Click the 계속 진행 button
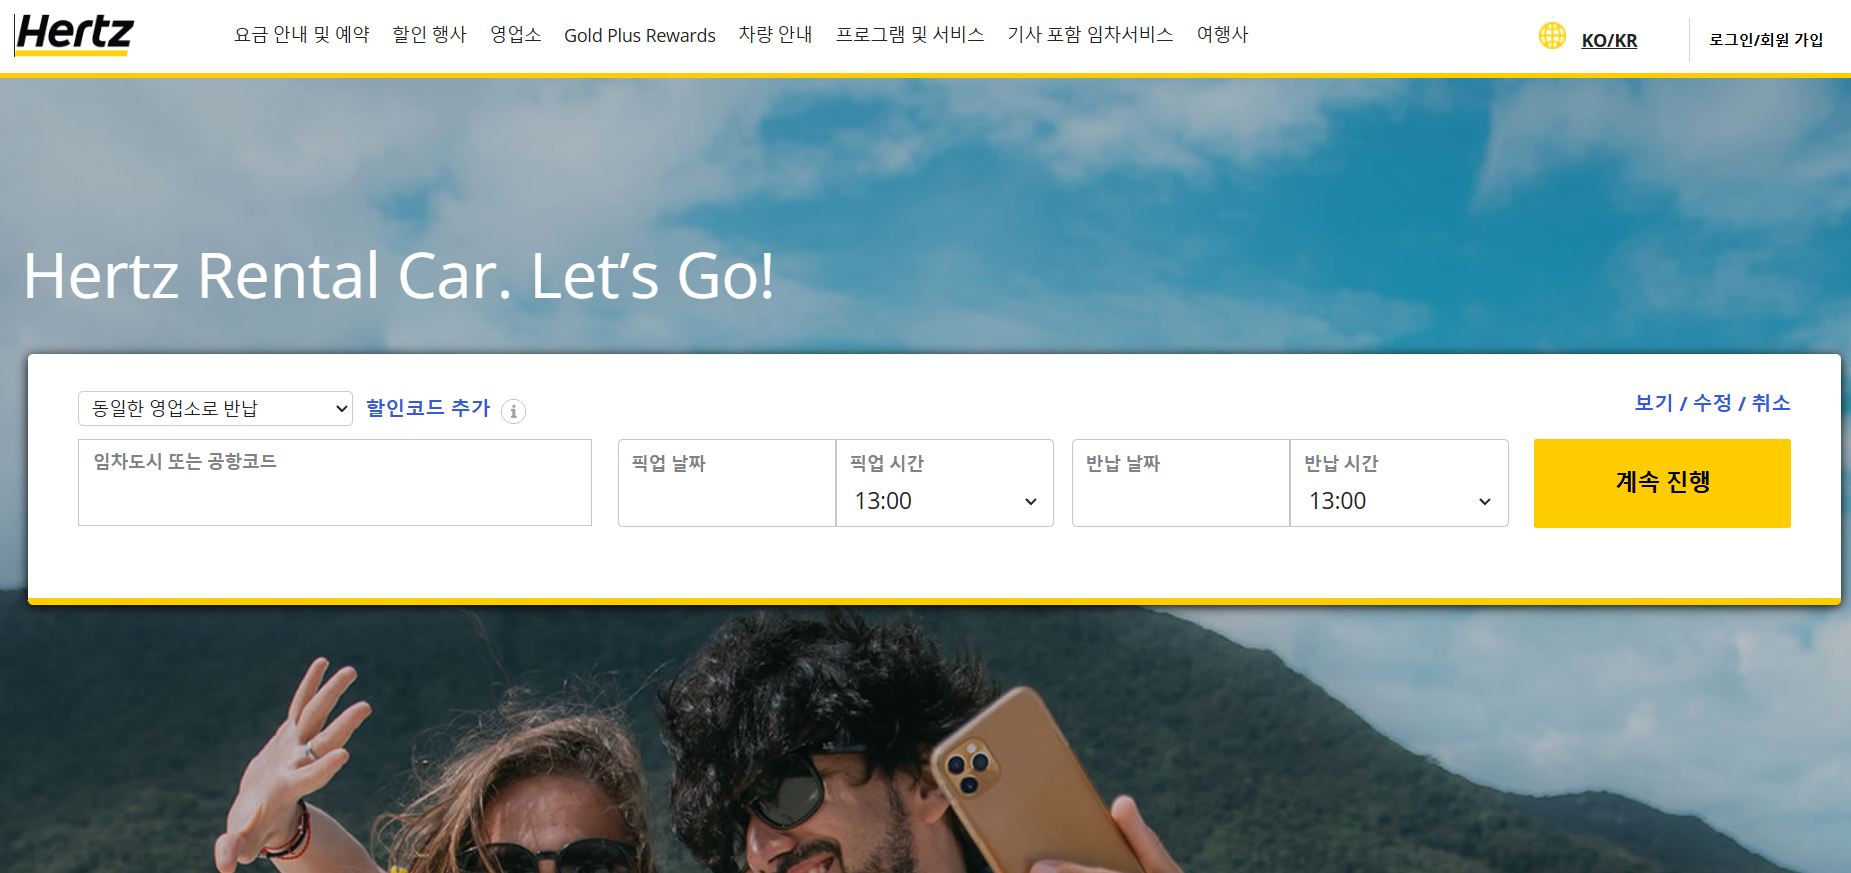The image size is (1851, 873). pos(1662,483)
